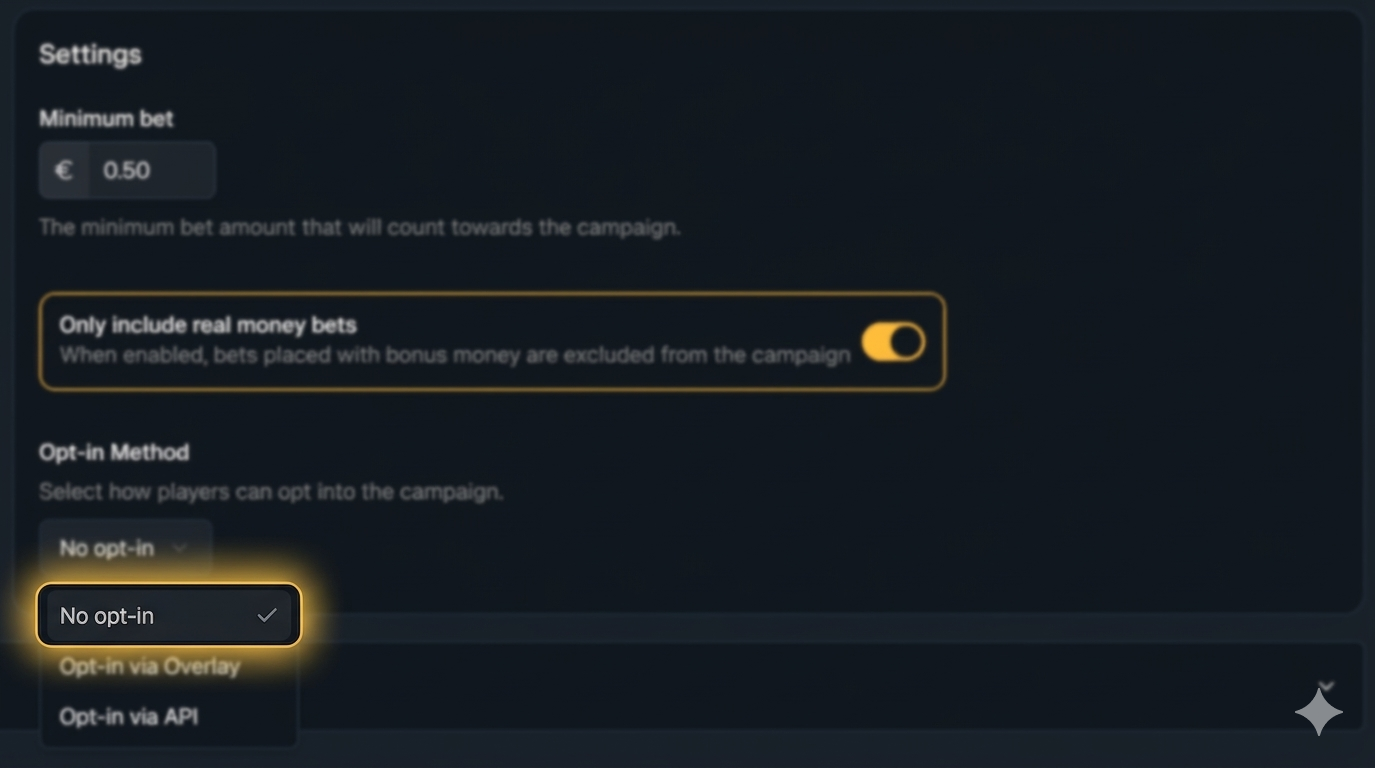
Task: Click the Euro currency symbol
Action: [x=64, y=170]
